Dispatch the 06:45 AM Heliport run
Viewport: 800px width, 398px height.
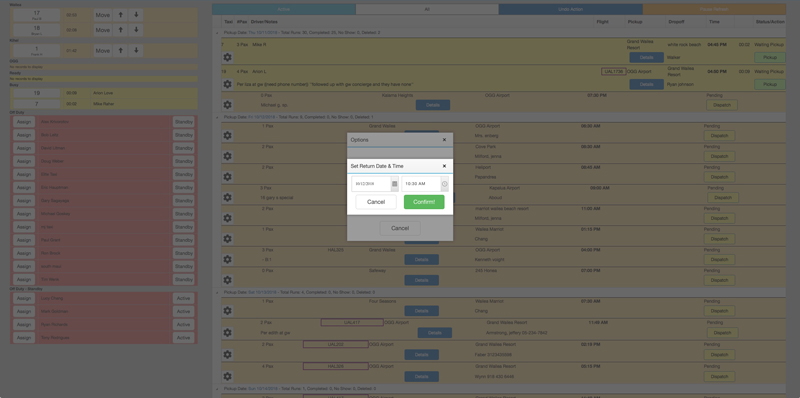(x=719, y=177)
